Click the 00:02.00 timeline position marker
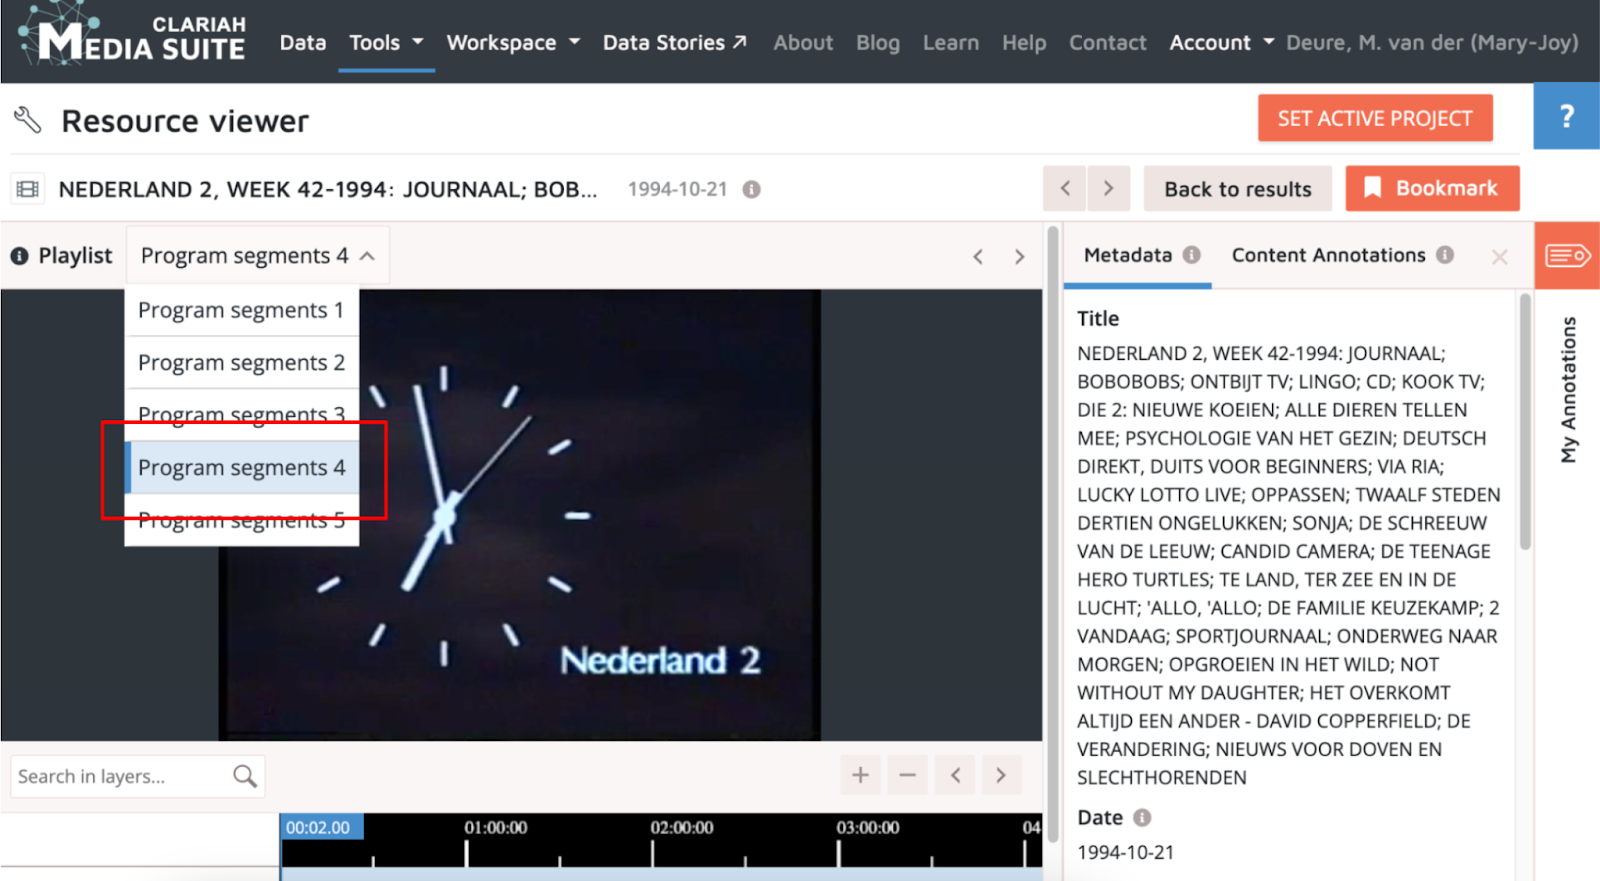The image size is (1600, 881). 321,827
